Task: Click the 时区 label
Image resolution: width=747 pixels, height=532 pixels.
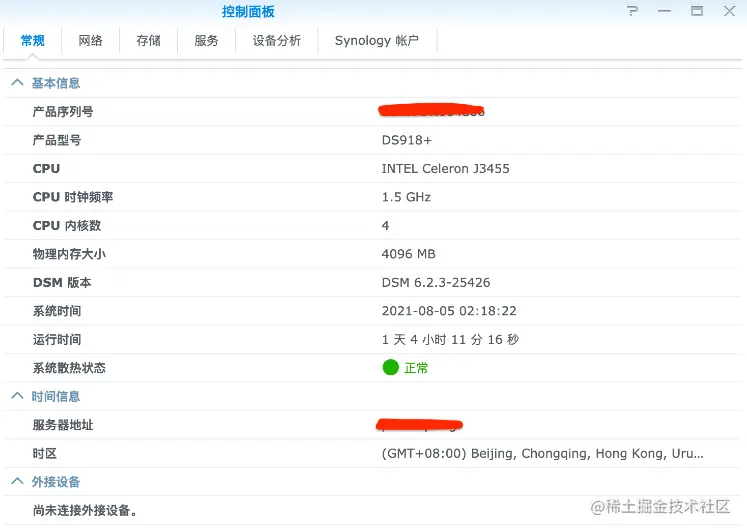Action: (x=44, y=453)
